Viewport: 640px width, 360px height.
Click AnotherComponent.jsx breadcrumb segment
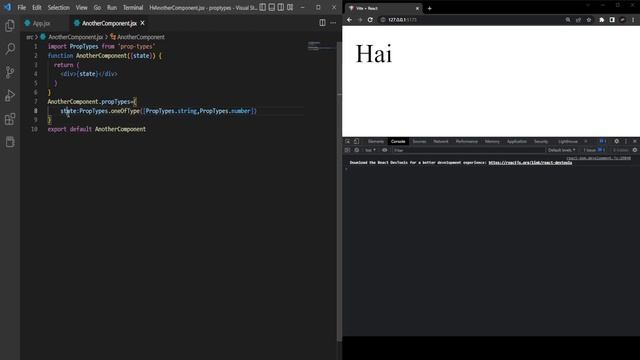tap(76, 37)
